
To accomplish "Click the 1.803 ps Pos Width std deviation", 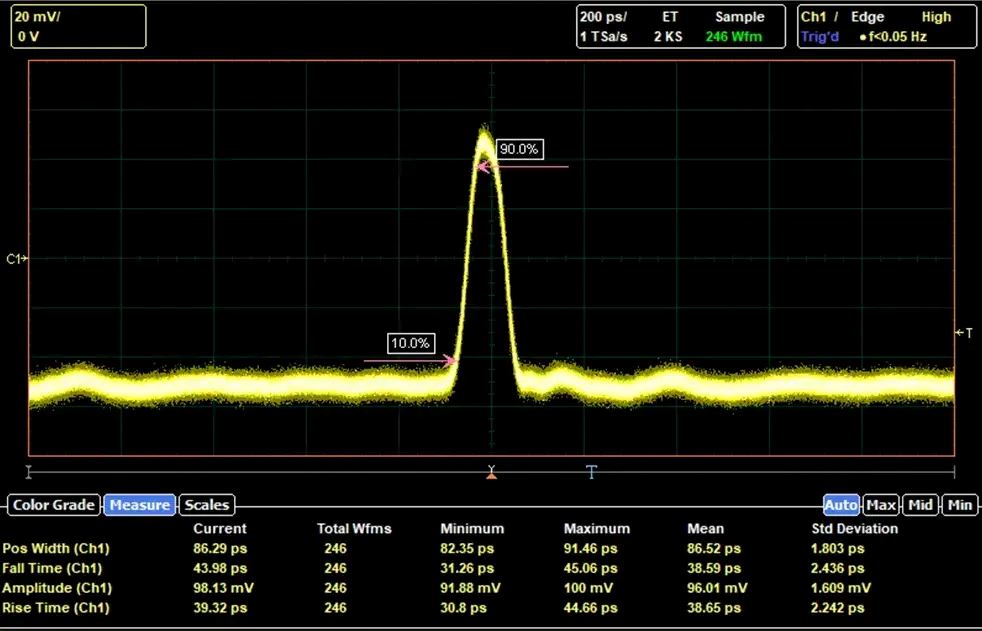I will (x=837, y=548).
